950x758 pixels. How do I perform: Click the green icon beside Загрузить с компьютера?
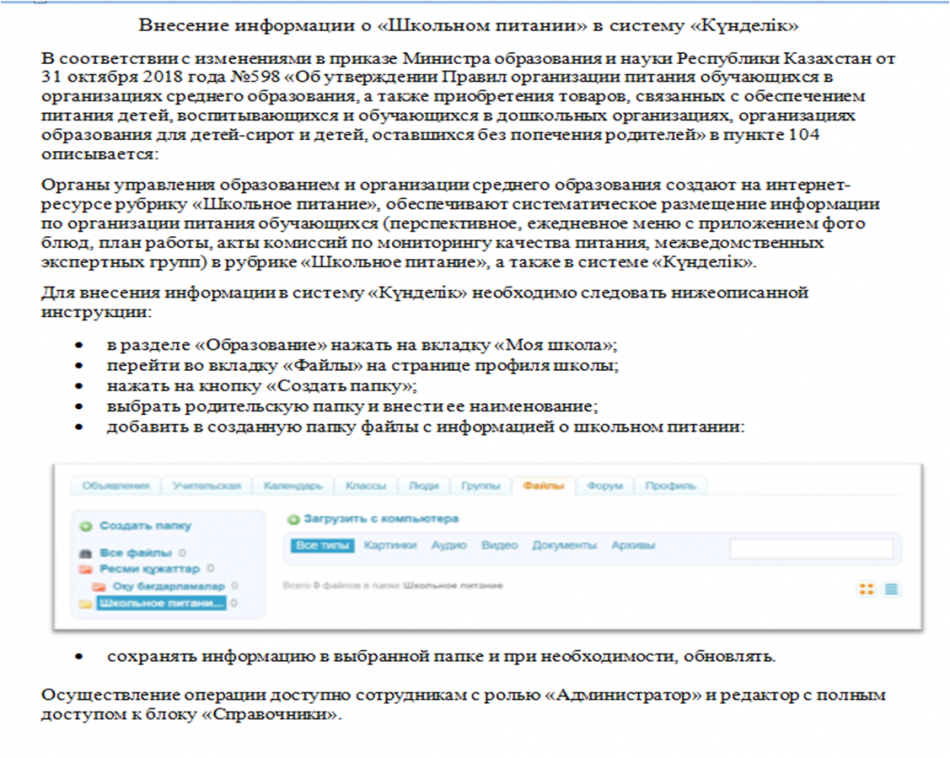(x=293, y=519)
